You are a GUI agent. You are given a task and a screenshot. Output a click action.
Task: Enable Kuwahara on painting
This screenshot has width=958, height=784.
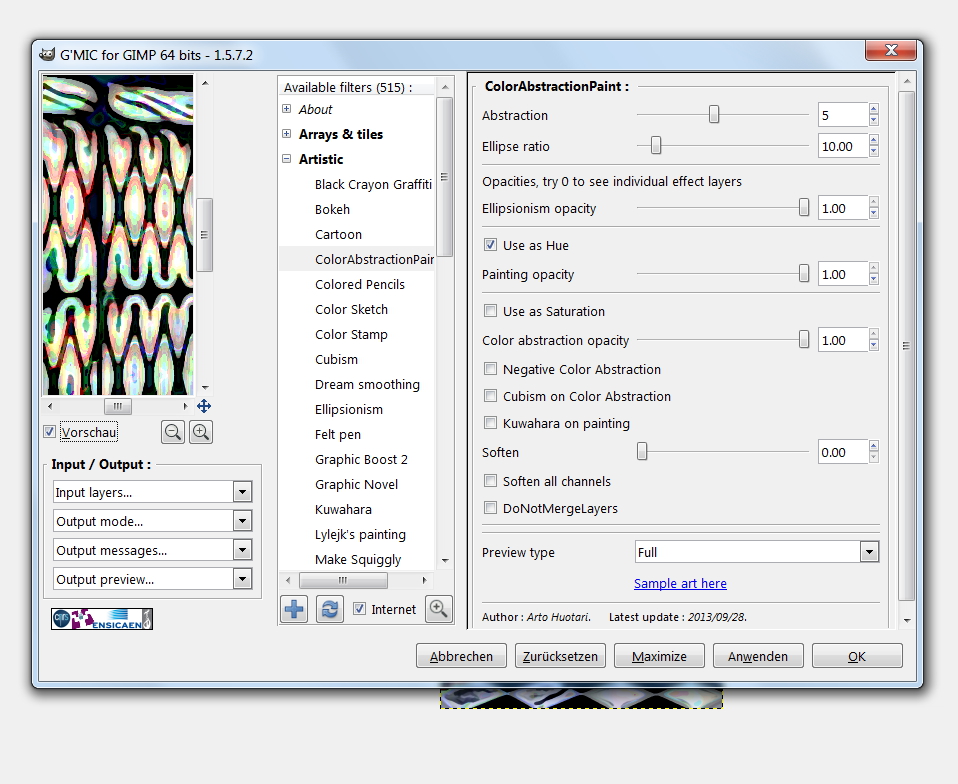click(x=490, y=423)
